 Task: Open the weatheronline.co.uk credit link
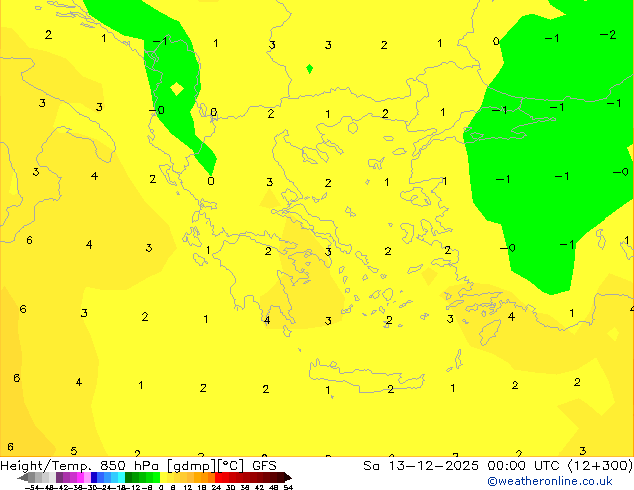pyautogui.click(x=550, y=481)
